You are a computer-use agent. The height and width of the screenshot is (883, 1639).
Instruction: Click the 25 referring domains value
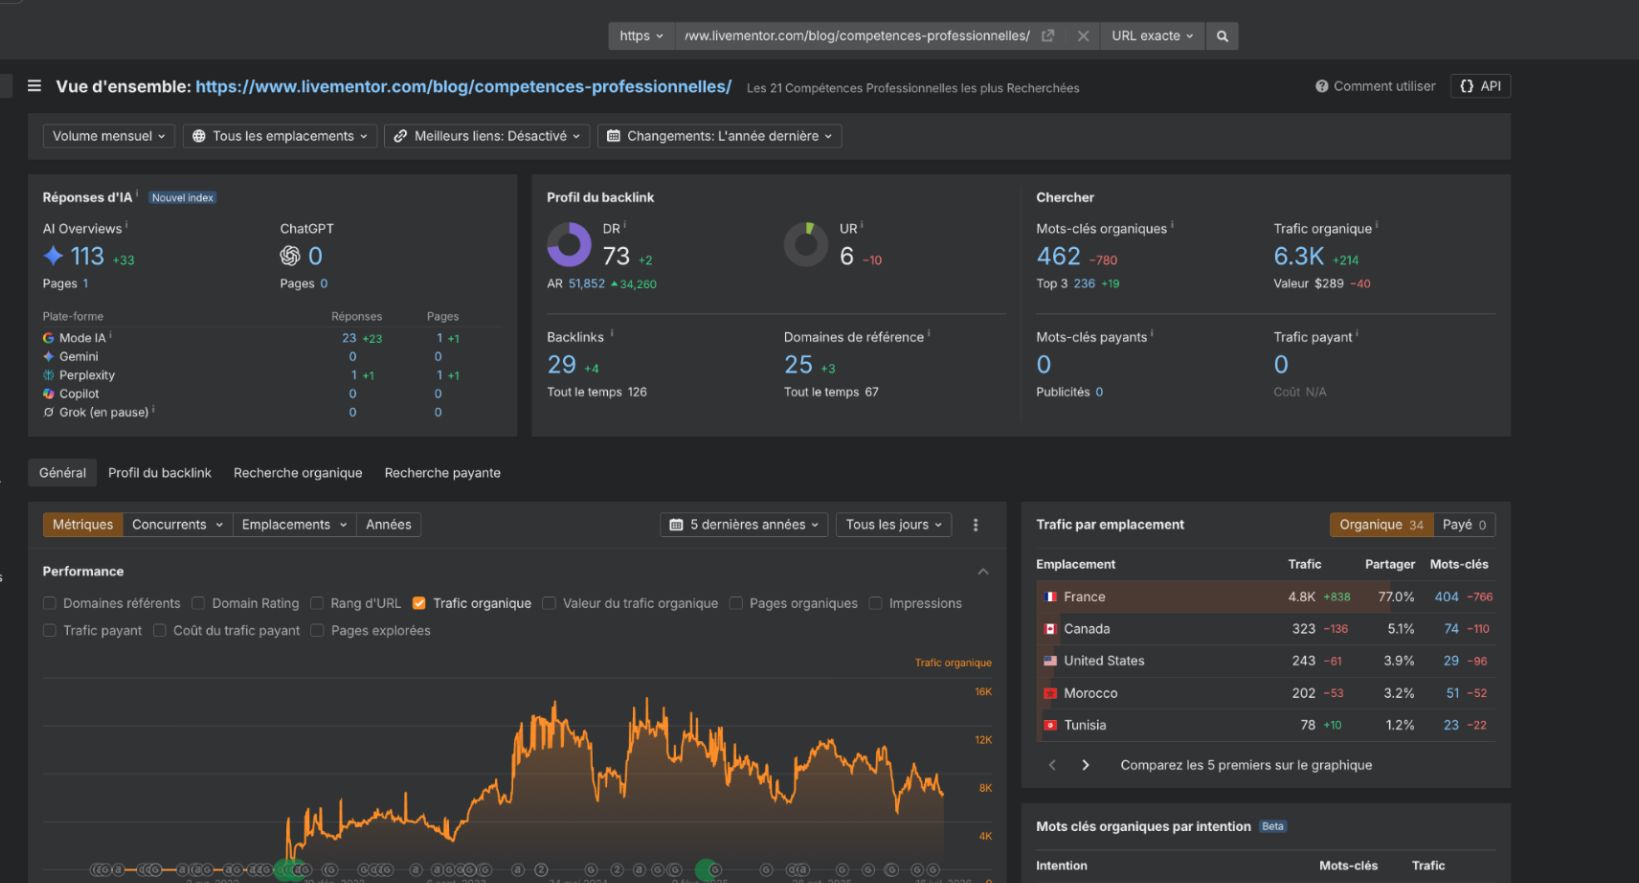pyautogui.click(x=798, y=365)
